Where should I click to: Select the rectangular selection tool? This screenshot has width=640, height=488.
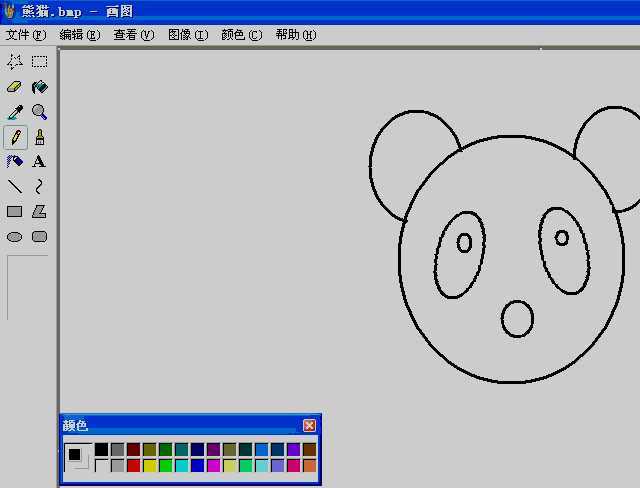[x=40, y=62]
